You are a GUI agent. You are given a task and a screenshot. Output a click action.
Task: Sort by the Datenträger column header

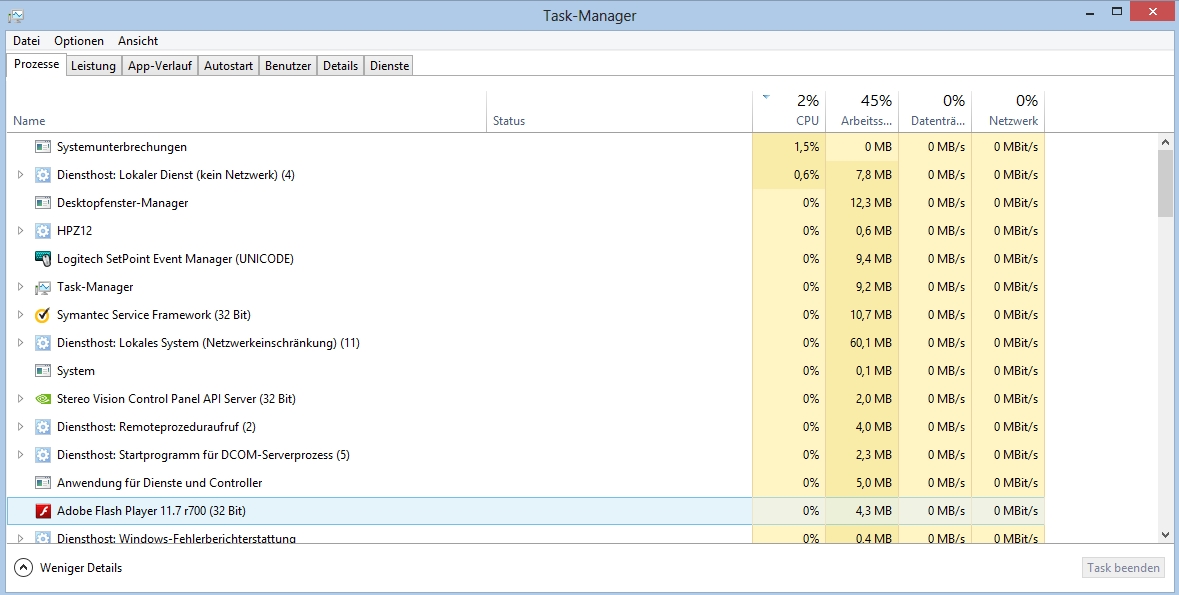(x=935, y=111)
